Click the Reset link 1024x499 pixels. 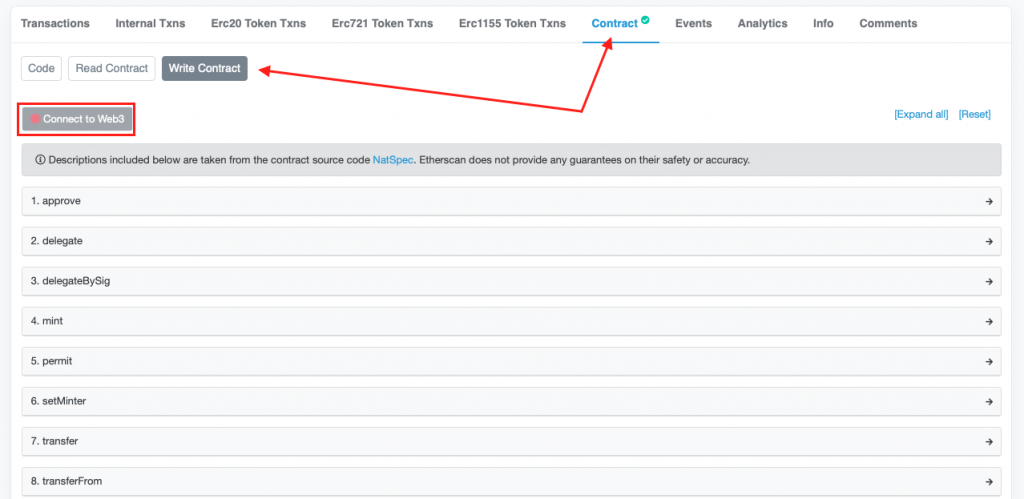click(974, 114)
